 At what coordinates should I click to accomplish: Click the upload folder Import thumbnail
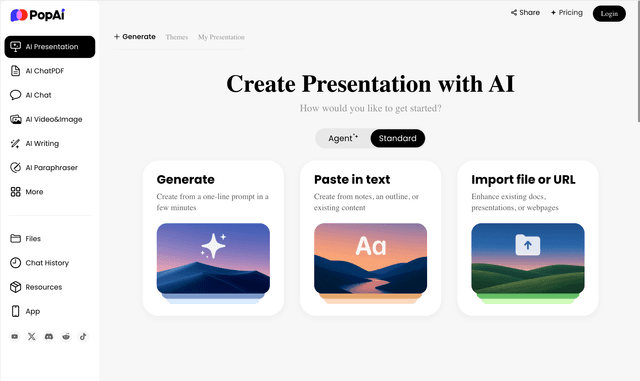tap(528, 259)
